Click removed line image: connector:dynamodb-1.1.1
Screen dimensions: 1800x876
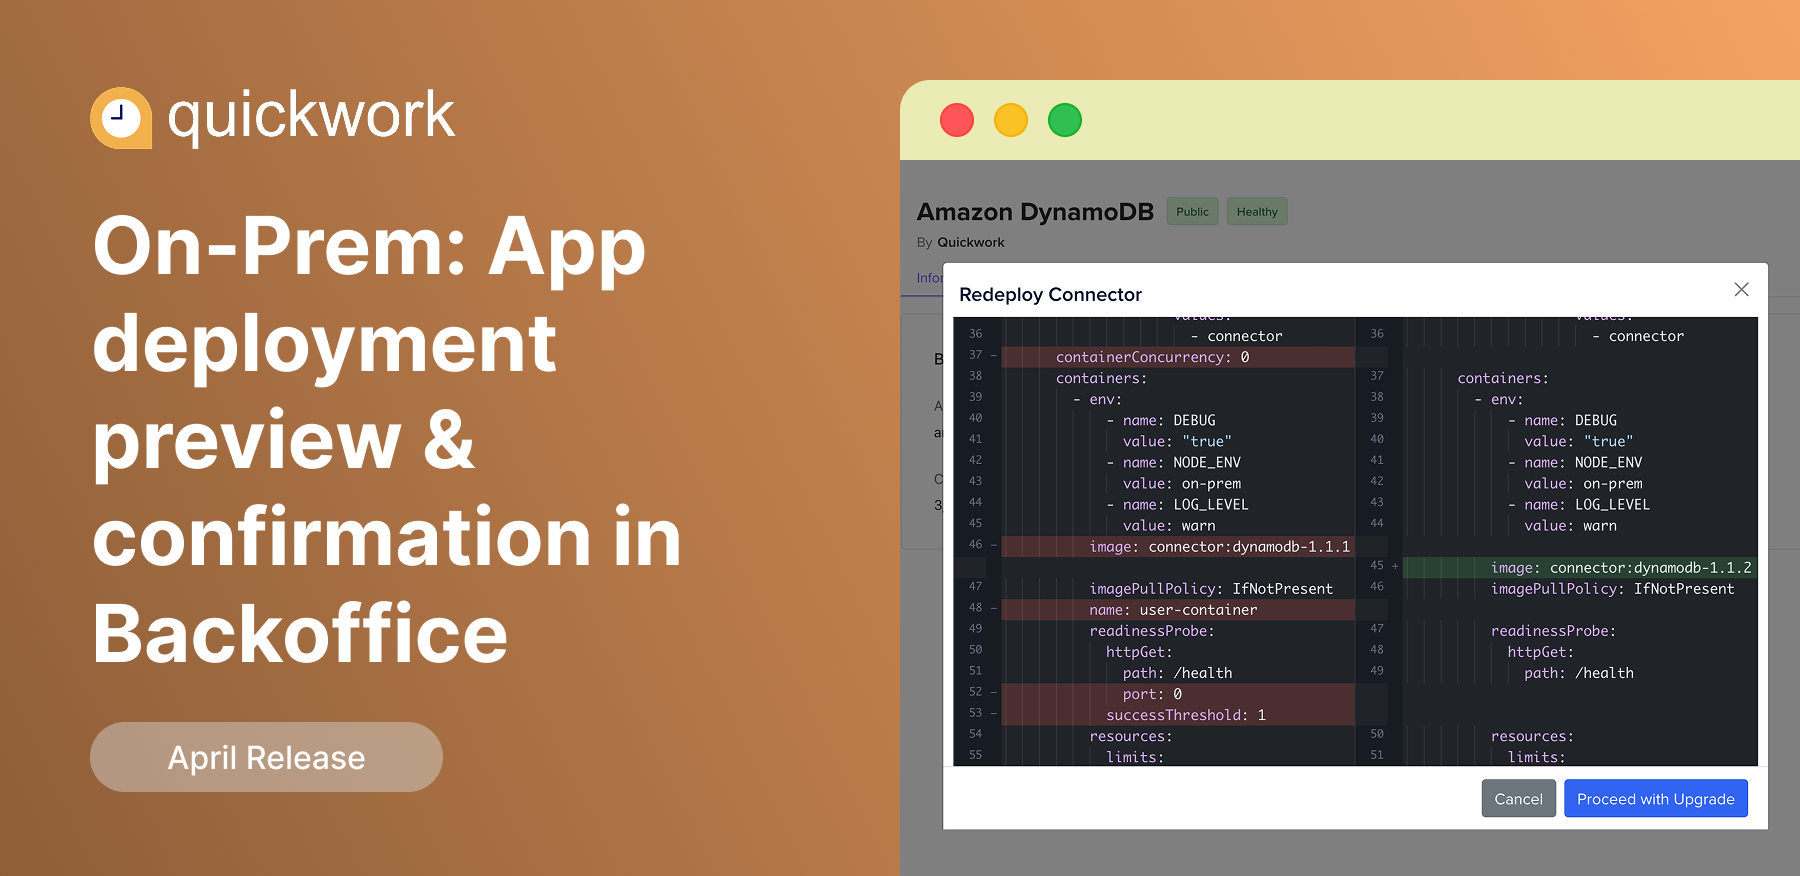[x=1178, y=546]
